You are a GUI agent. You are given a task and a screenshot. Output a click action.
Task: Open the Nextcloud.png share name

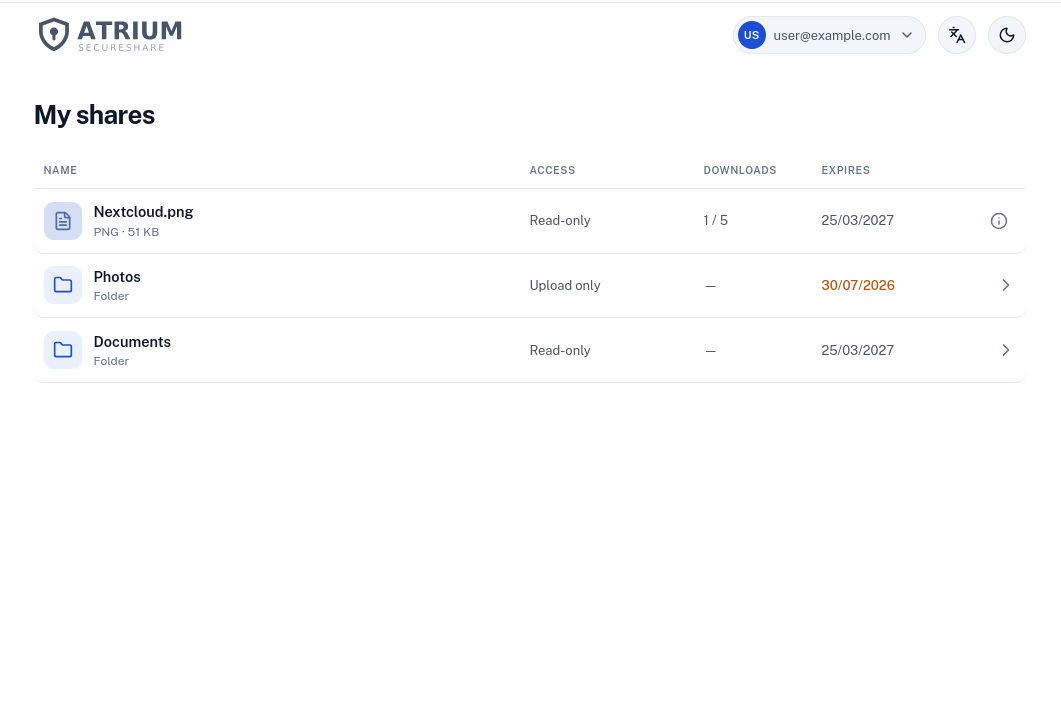coord(143,212)
